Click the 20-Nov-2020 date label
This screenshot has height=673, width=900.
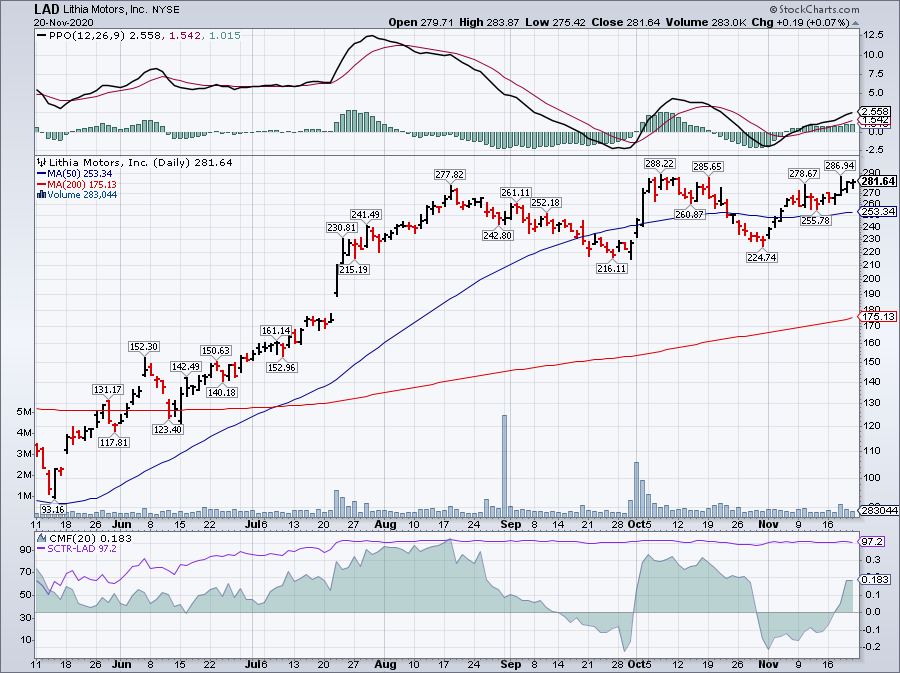61,22
